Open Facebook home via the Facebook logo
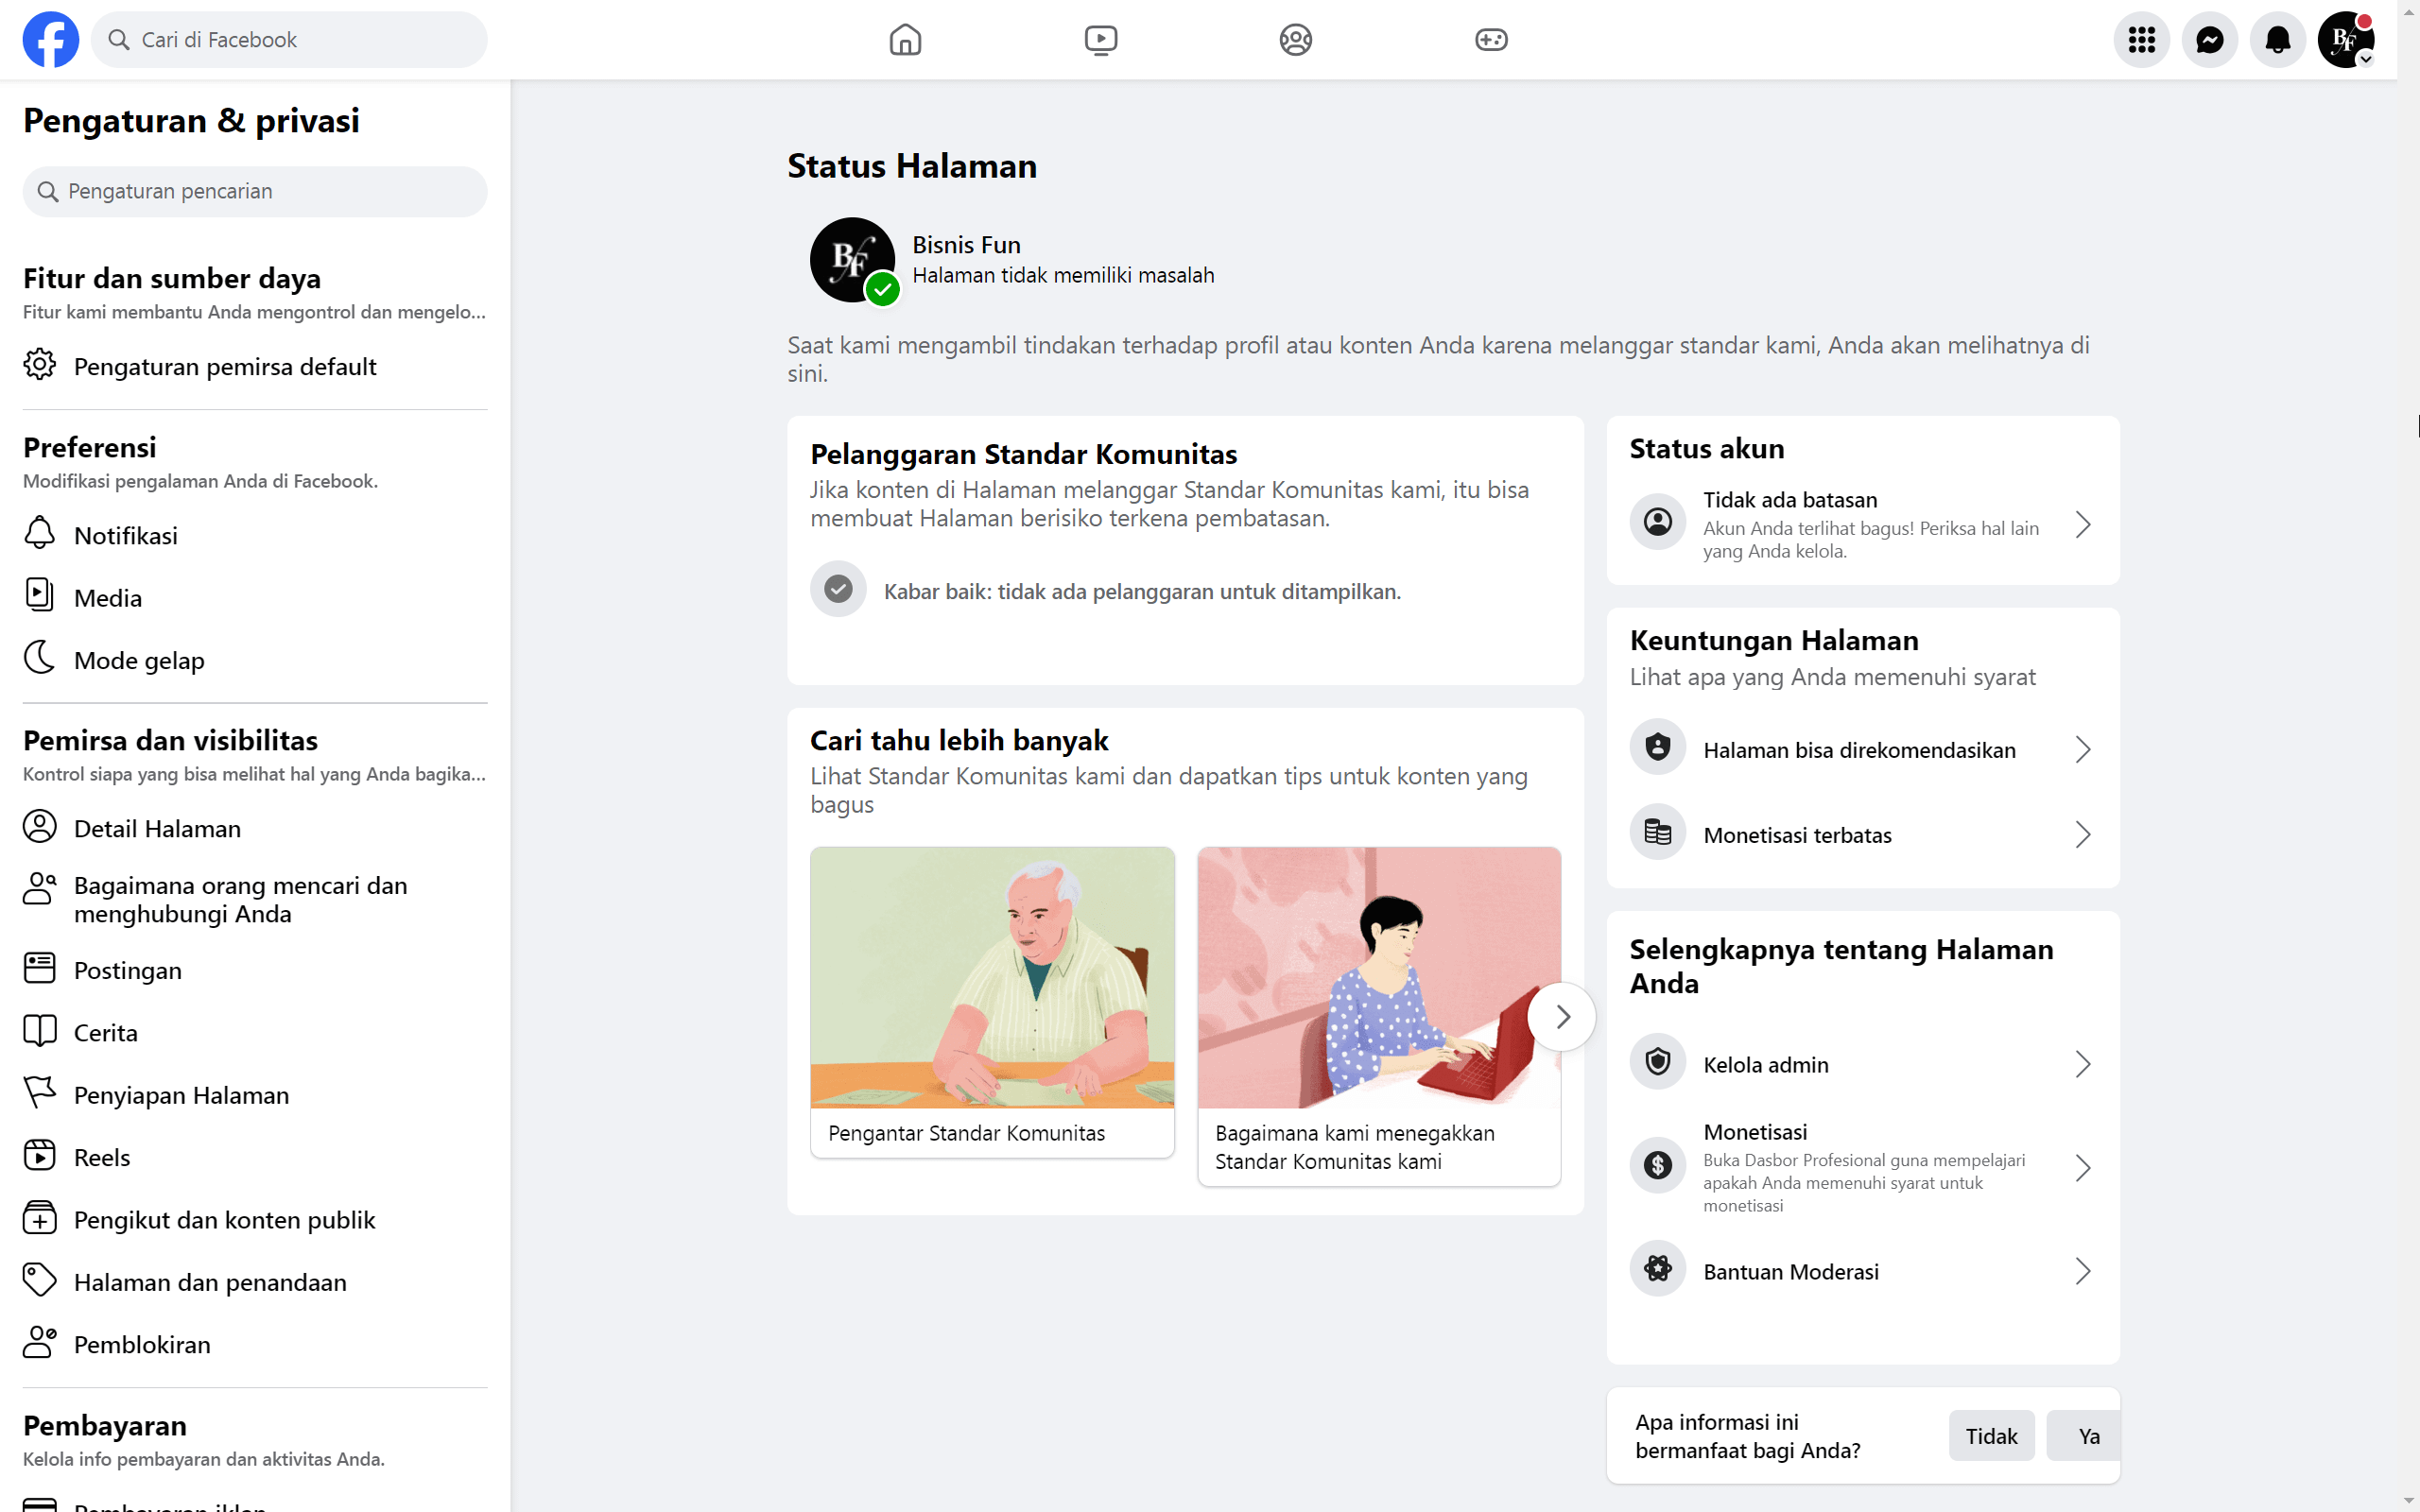Image resolution: width=2420 pixels, height=1512 pixels. [50, 39]
